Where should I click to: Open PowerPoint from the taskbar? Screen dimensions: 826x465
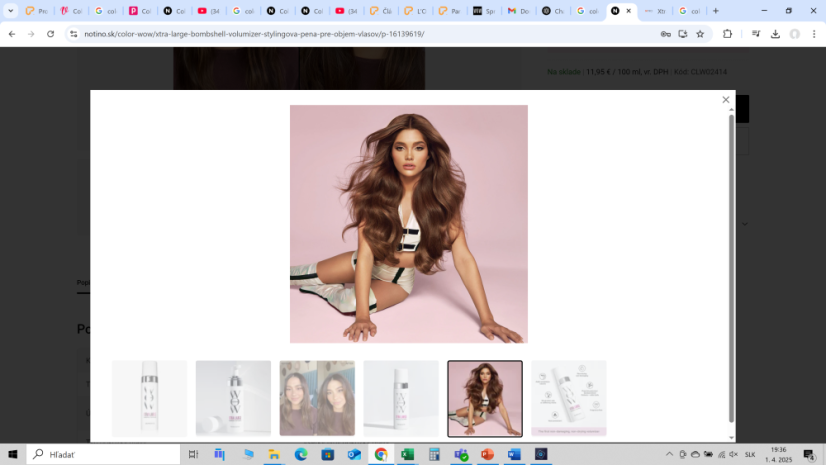click(x=487, y=454)
